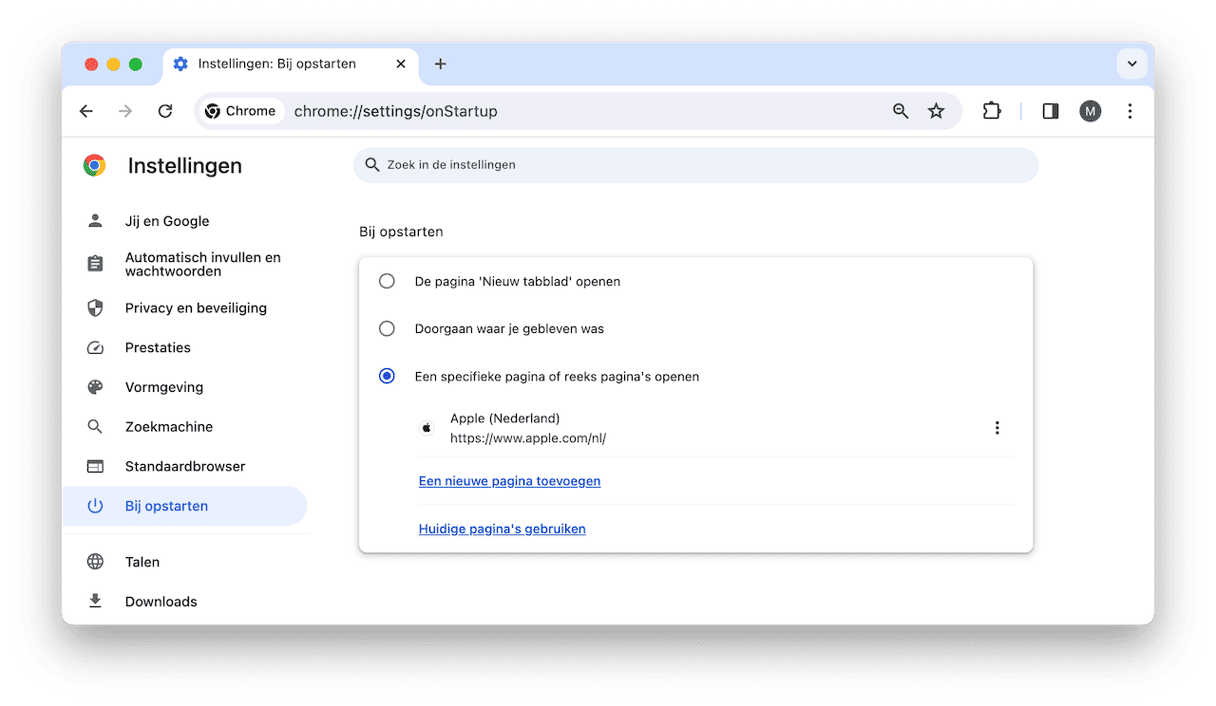This screenshot has height=706, width=1216.
Task: Open the Chrome three-dot menu
Action: point(1130,111)
